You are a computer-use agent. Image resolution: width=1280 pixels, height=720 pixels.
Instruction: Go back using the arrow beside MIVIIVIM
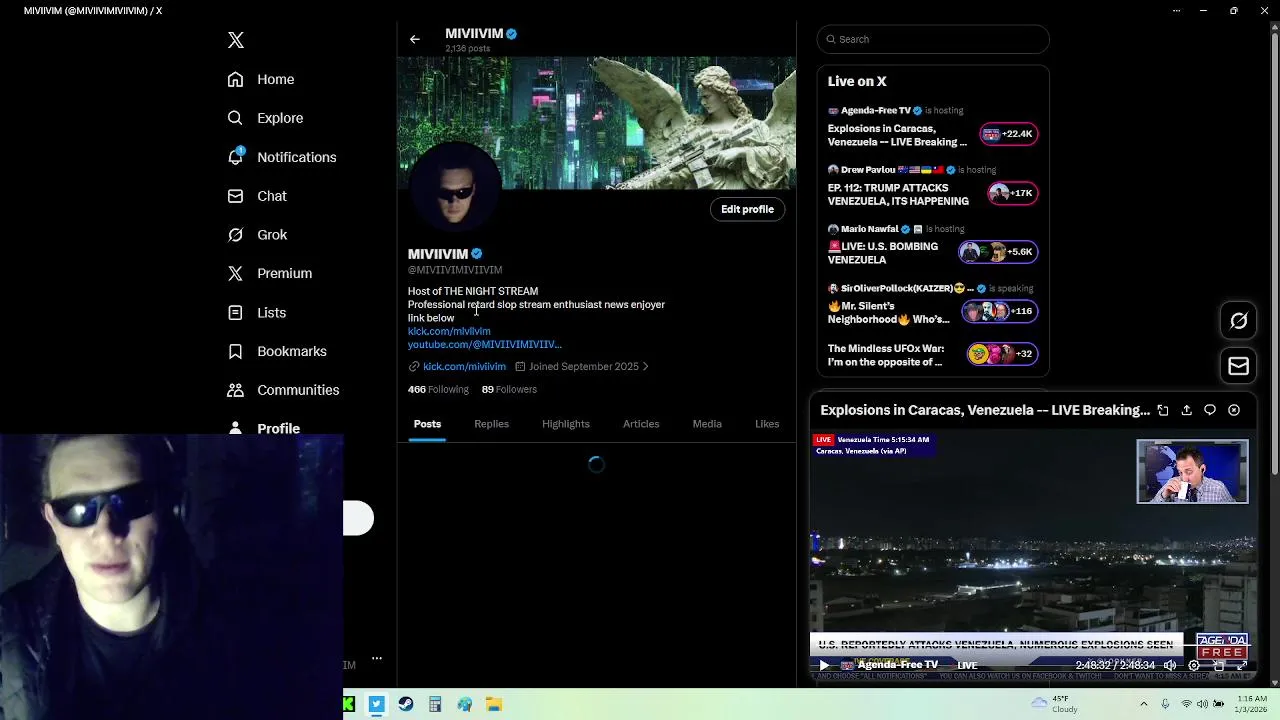click(414, 40)
